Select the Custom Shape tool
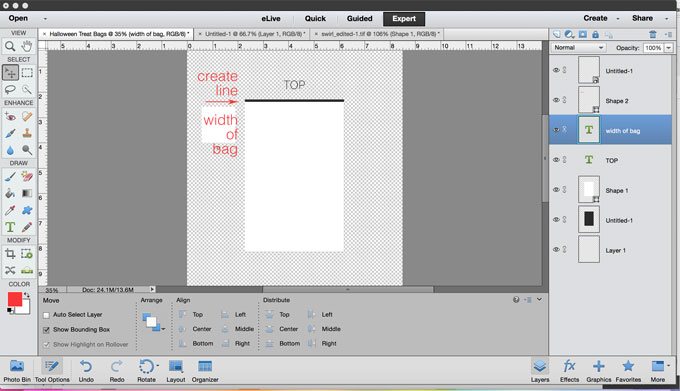Image resolution: width=680 pixels, height=391 pixels. [x=27, y=210]
